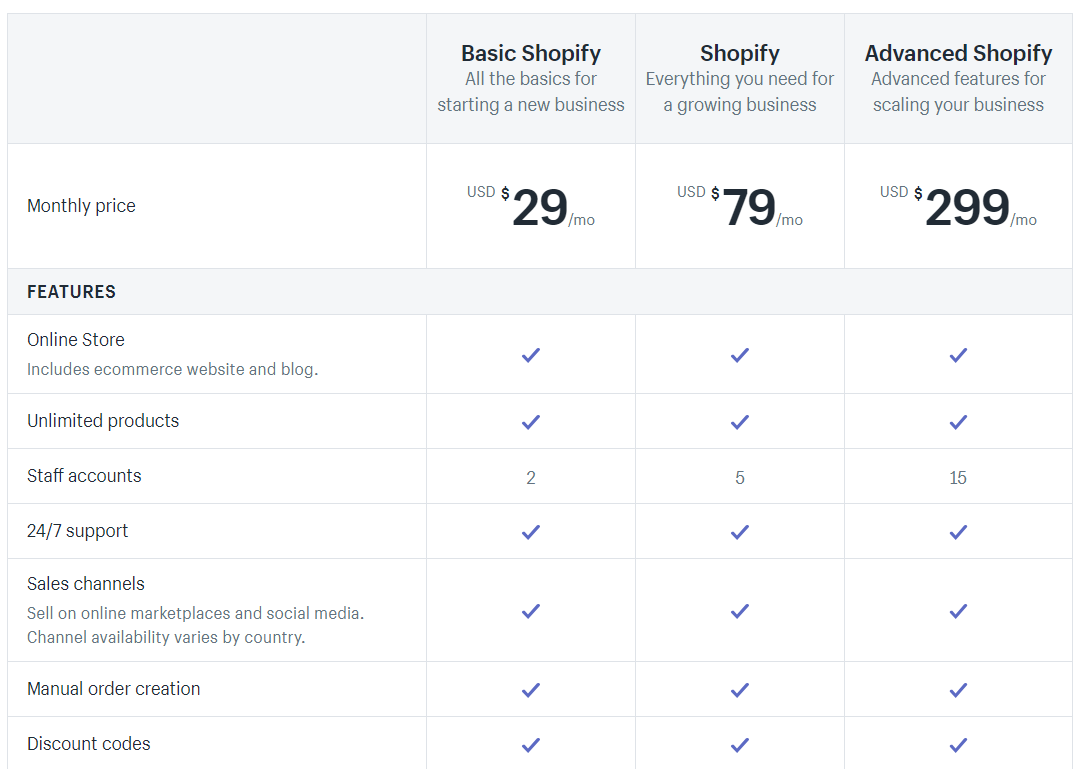1085x769 pixels.
Task: Click the Online Store feature label
Action: point(76,340)
